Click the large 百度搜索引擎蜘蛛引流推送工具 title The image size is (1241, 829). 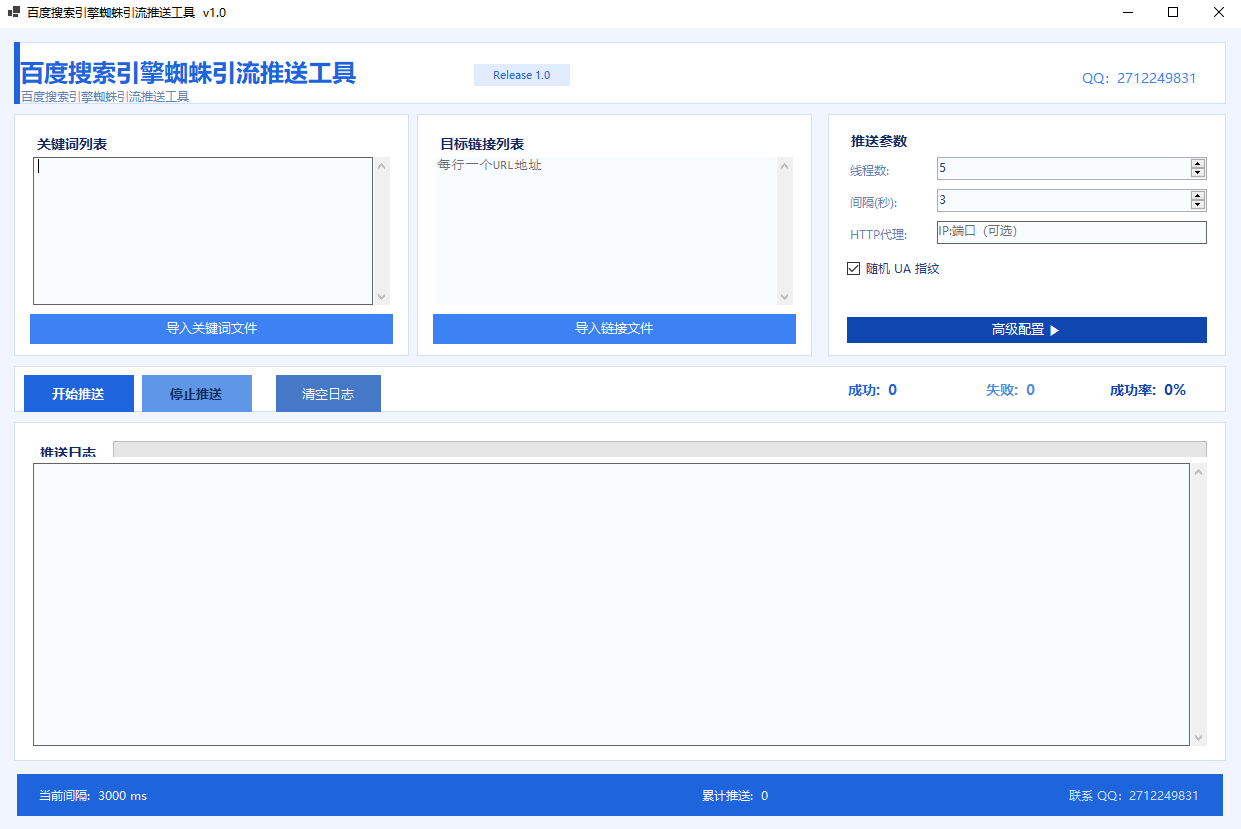(x=188, y=73)
